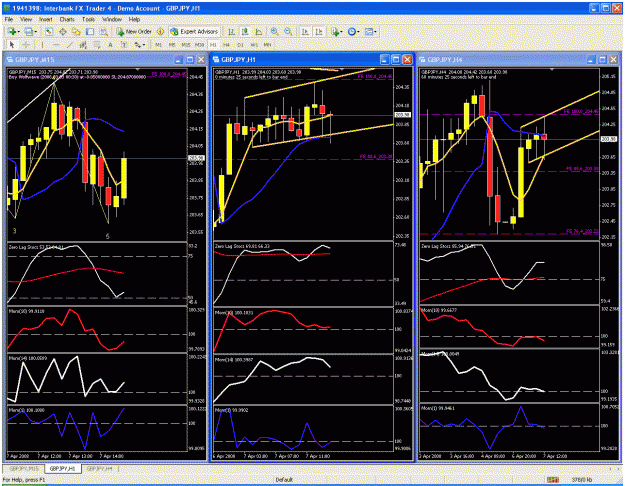Switch to the GBPJPY,M15 bottom tab
The image size is (625, 486).
click(24, 468)
